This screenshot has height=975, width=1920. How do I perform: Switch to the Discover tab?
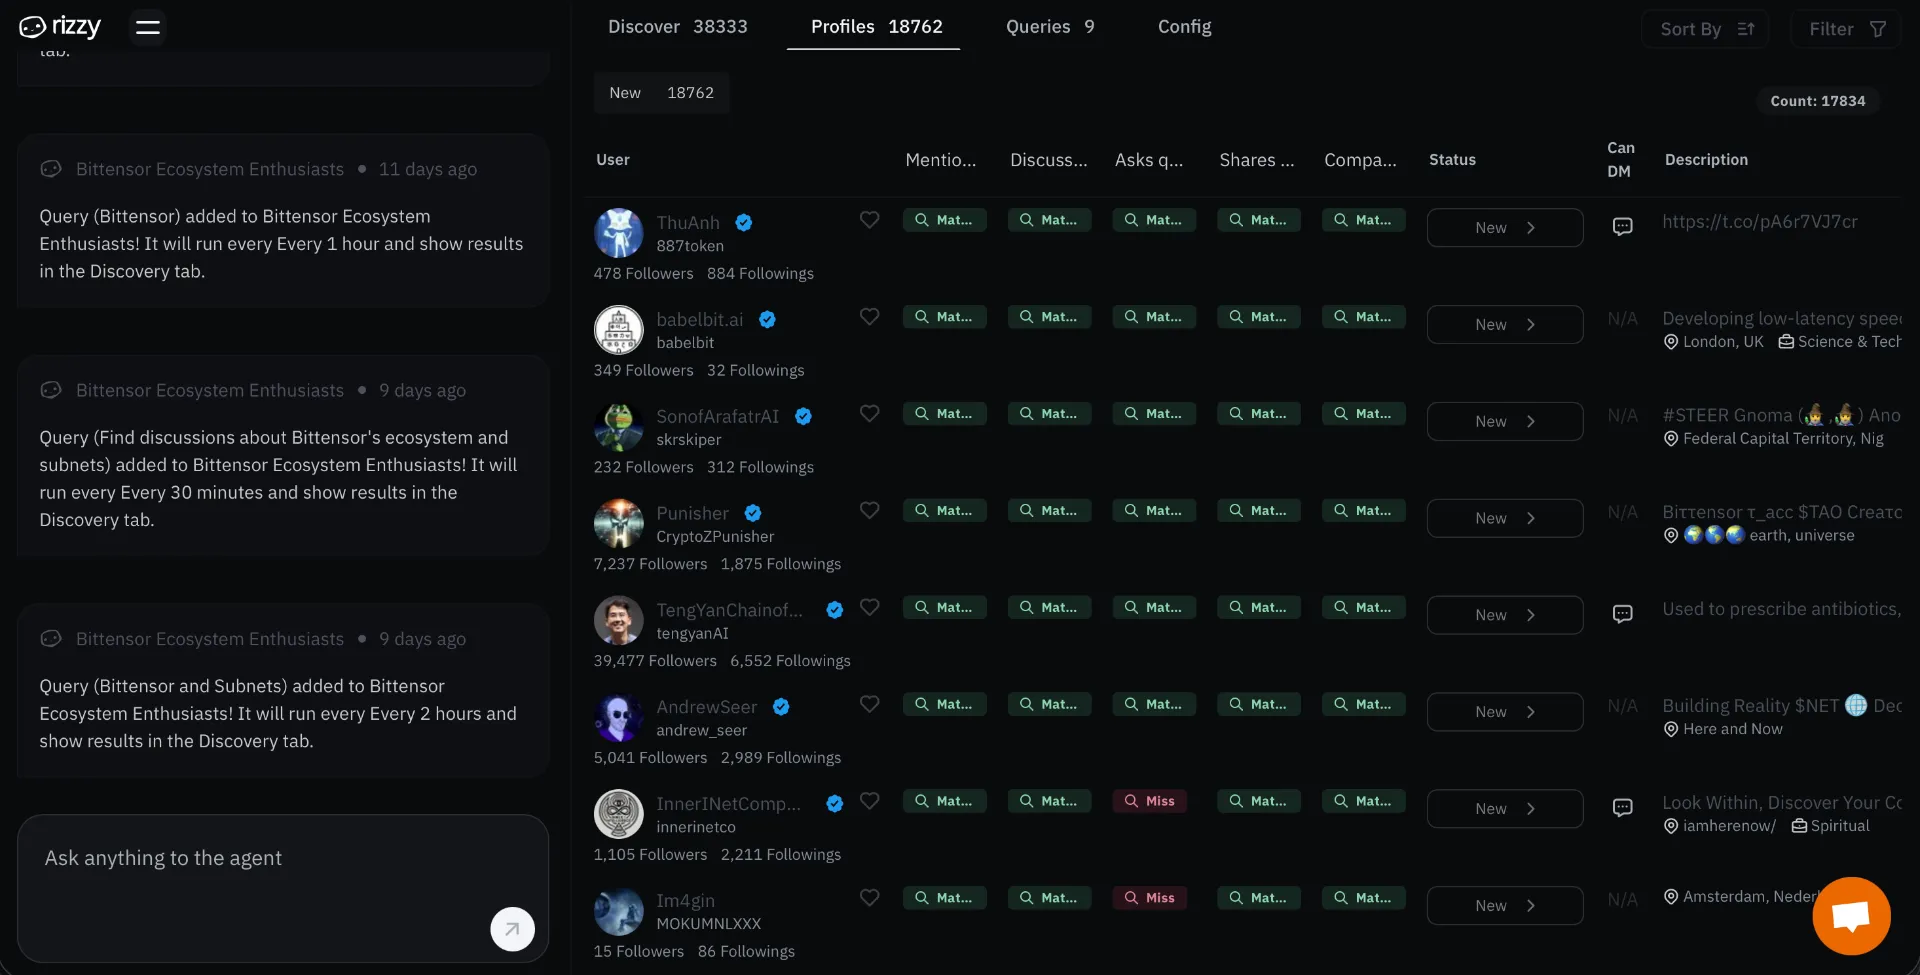tap(677, 27)
